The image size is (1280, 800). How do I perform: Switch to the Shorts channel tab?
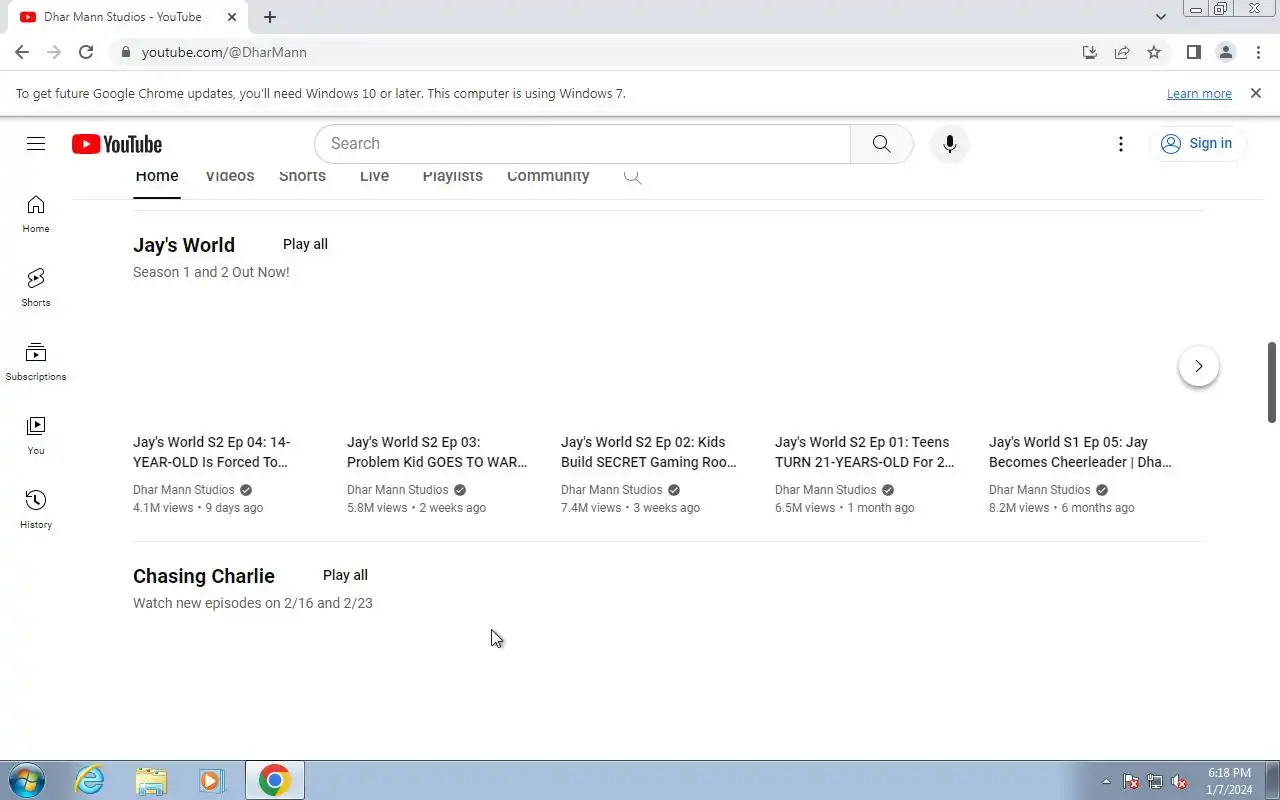(x=302, y=176)
